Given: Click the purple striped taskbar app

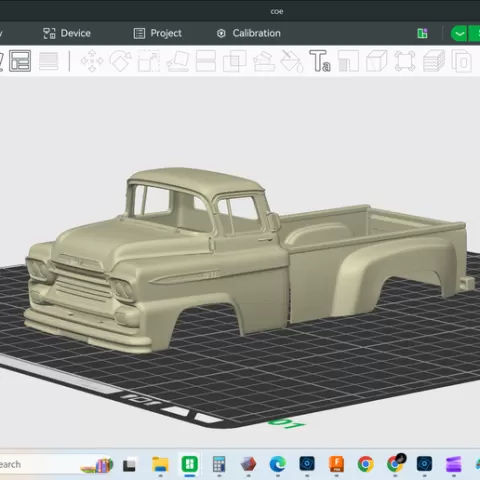Looking at the screenshot, I should [454, 464].
